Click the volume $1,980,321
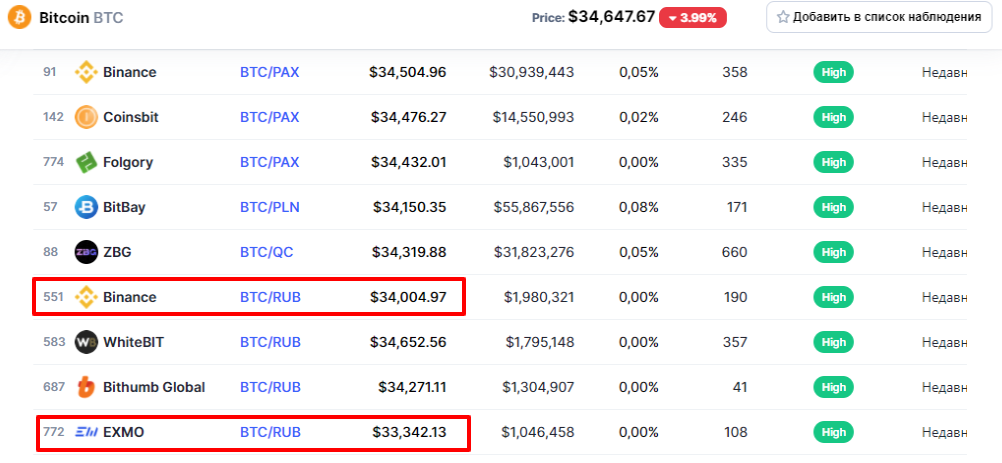Image resolution: width=1002 pixels, height=463 pixels. coord(539,297)
